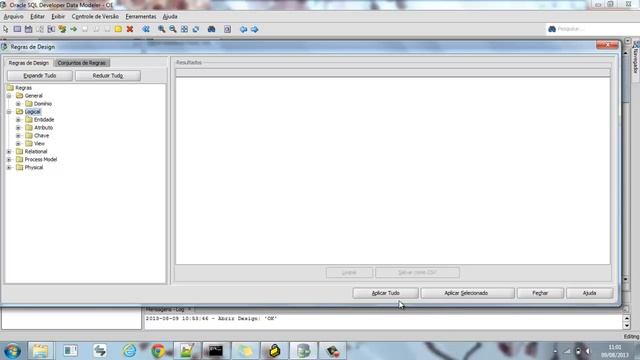Click the Fit Screen toolbar icon
Viewport: 640px width, 360px height.
tap(184, 29)
